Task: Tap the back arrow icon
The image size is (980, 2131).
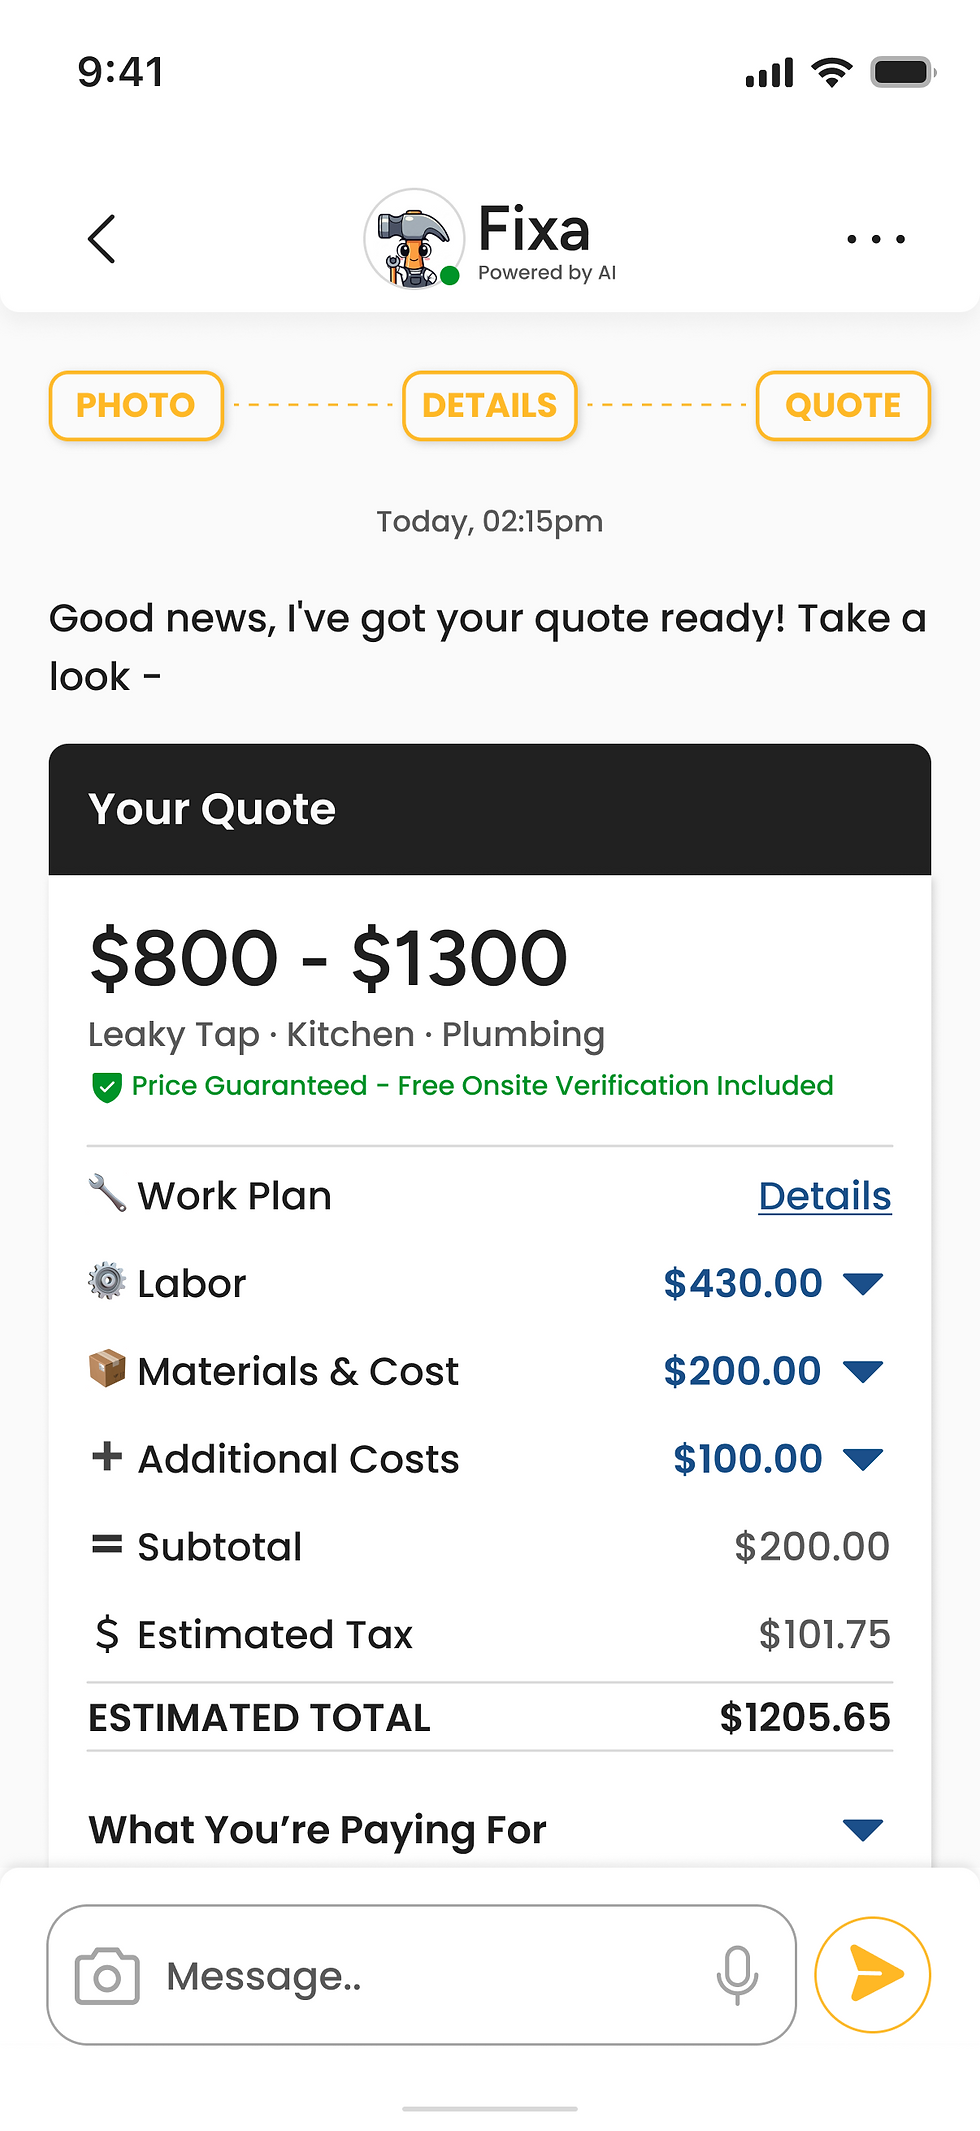Action: point(102,239)
